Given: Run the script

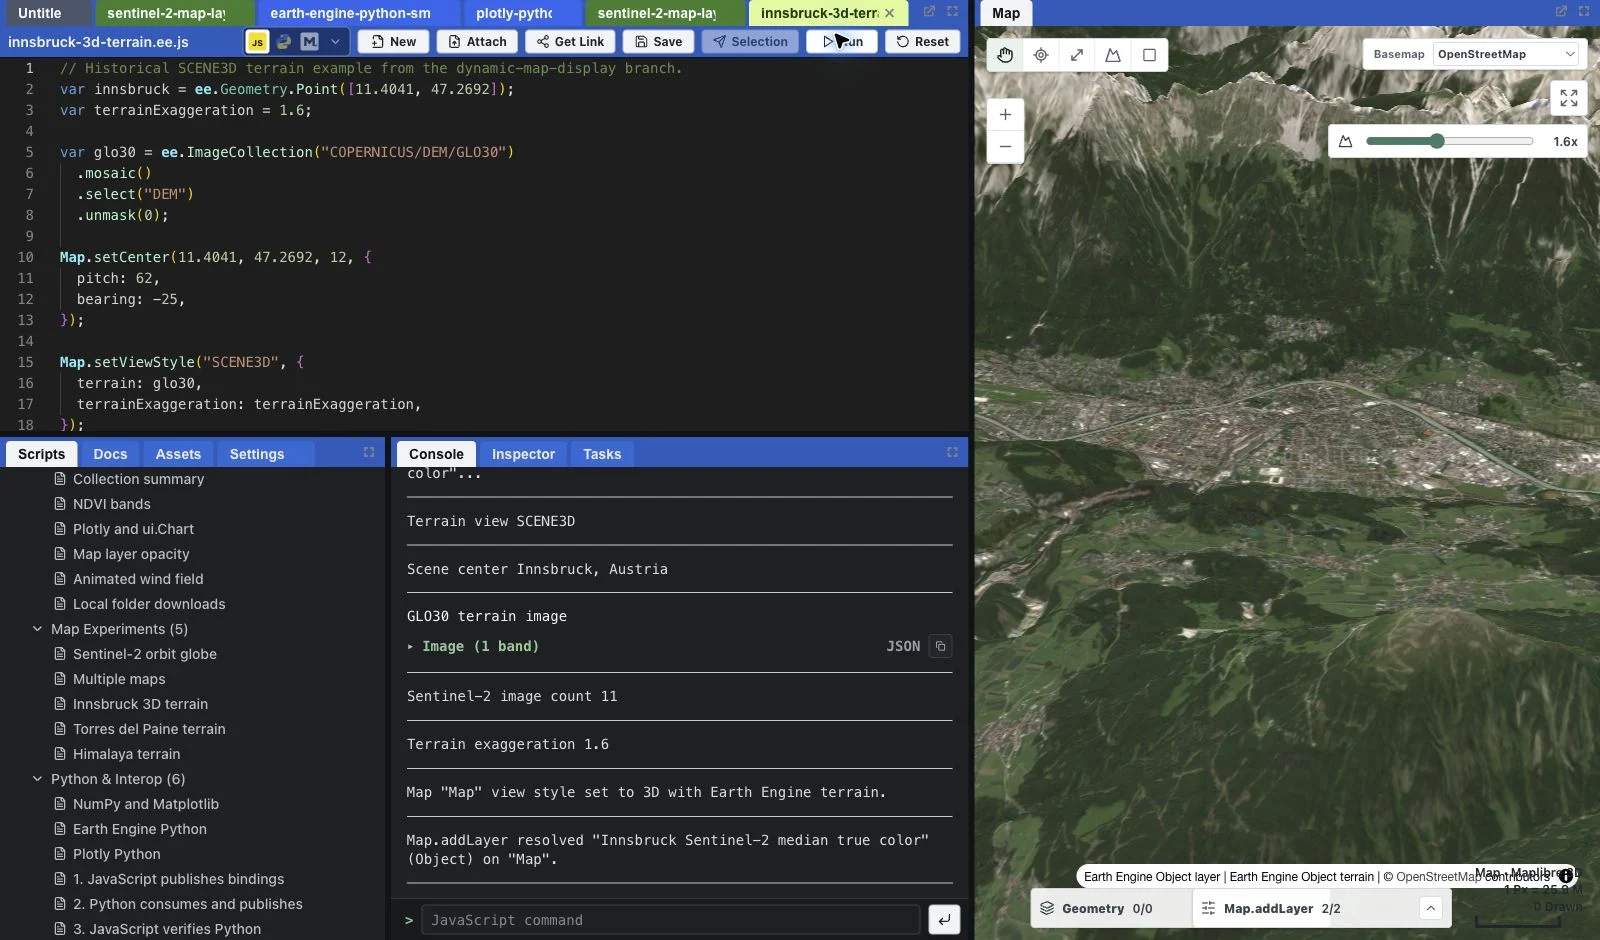Looking at the screenshot, I should (x=842, y=42).
